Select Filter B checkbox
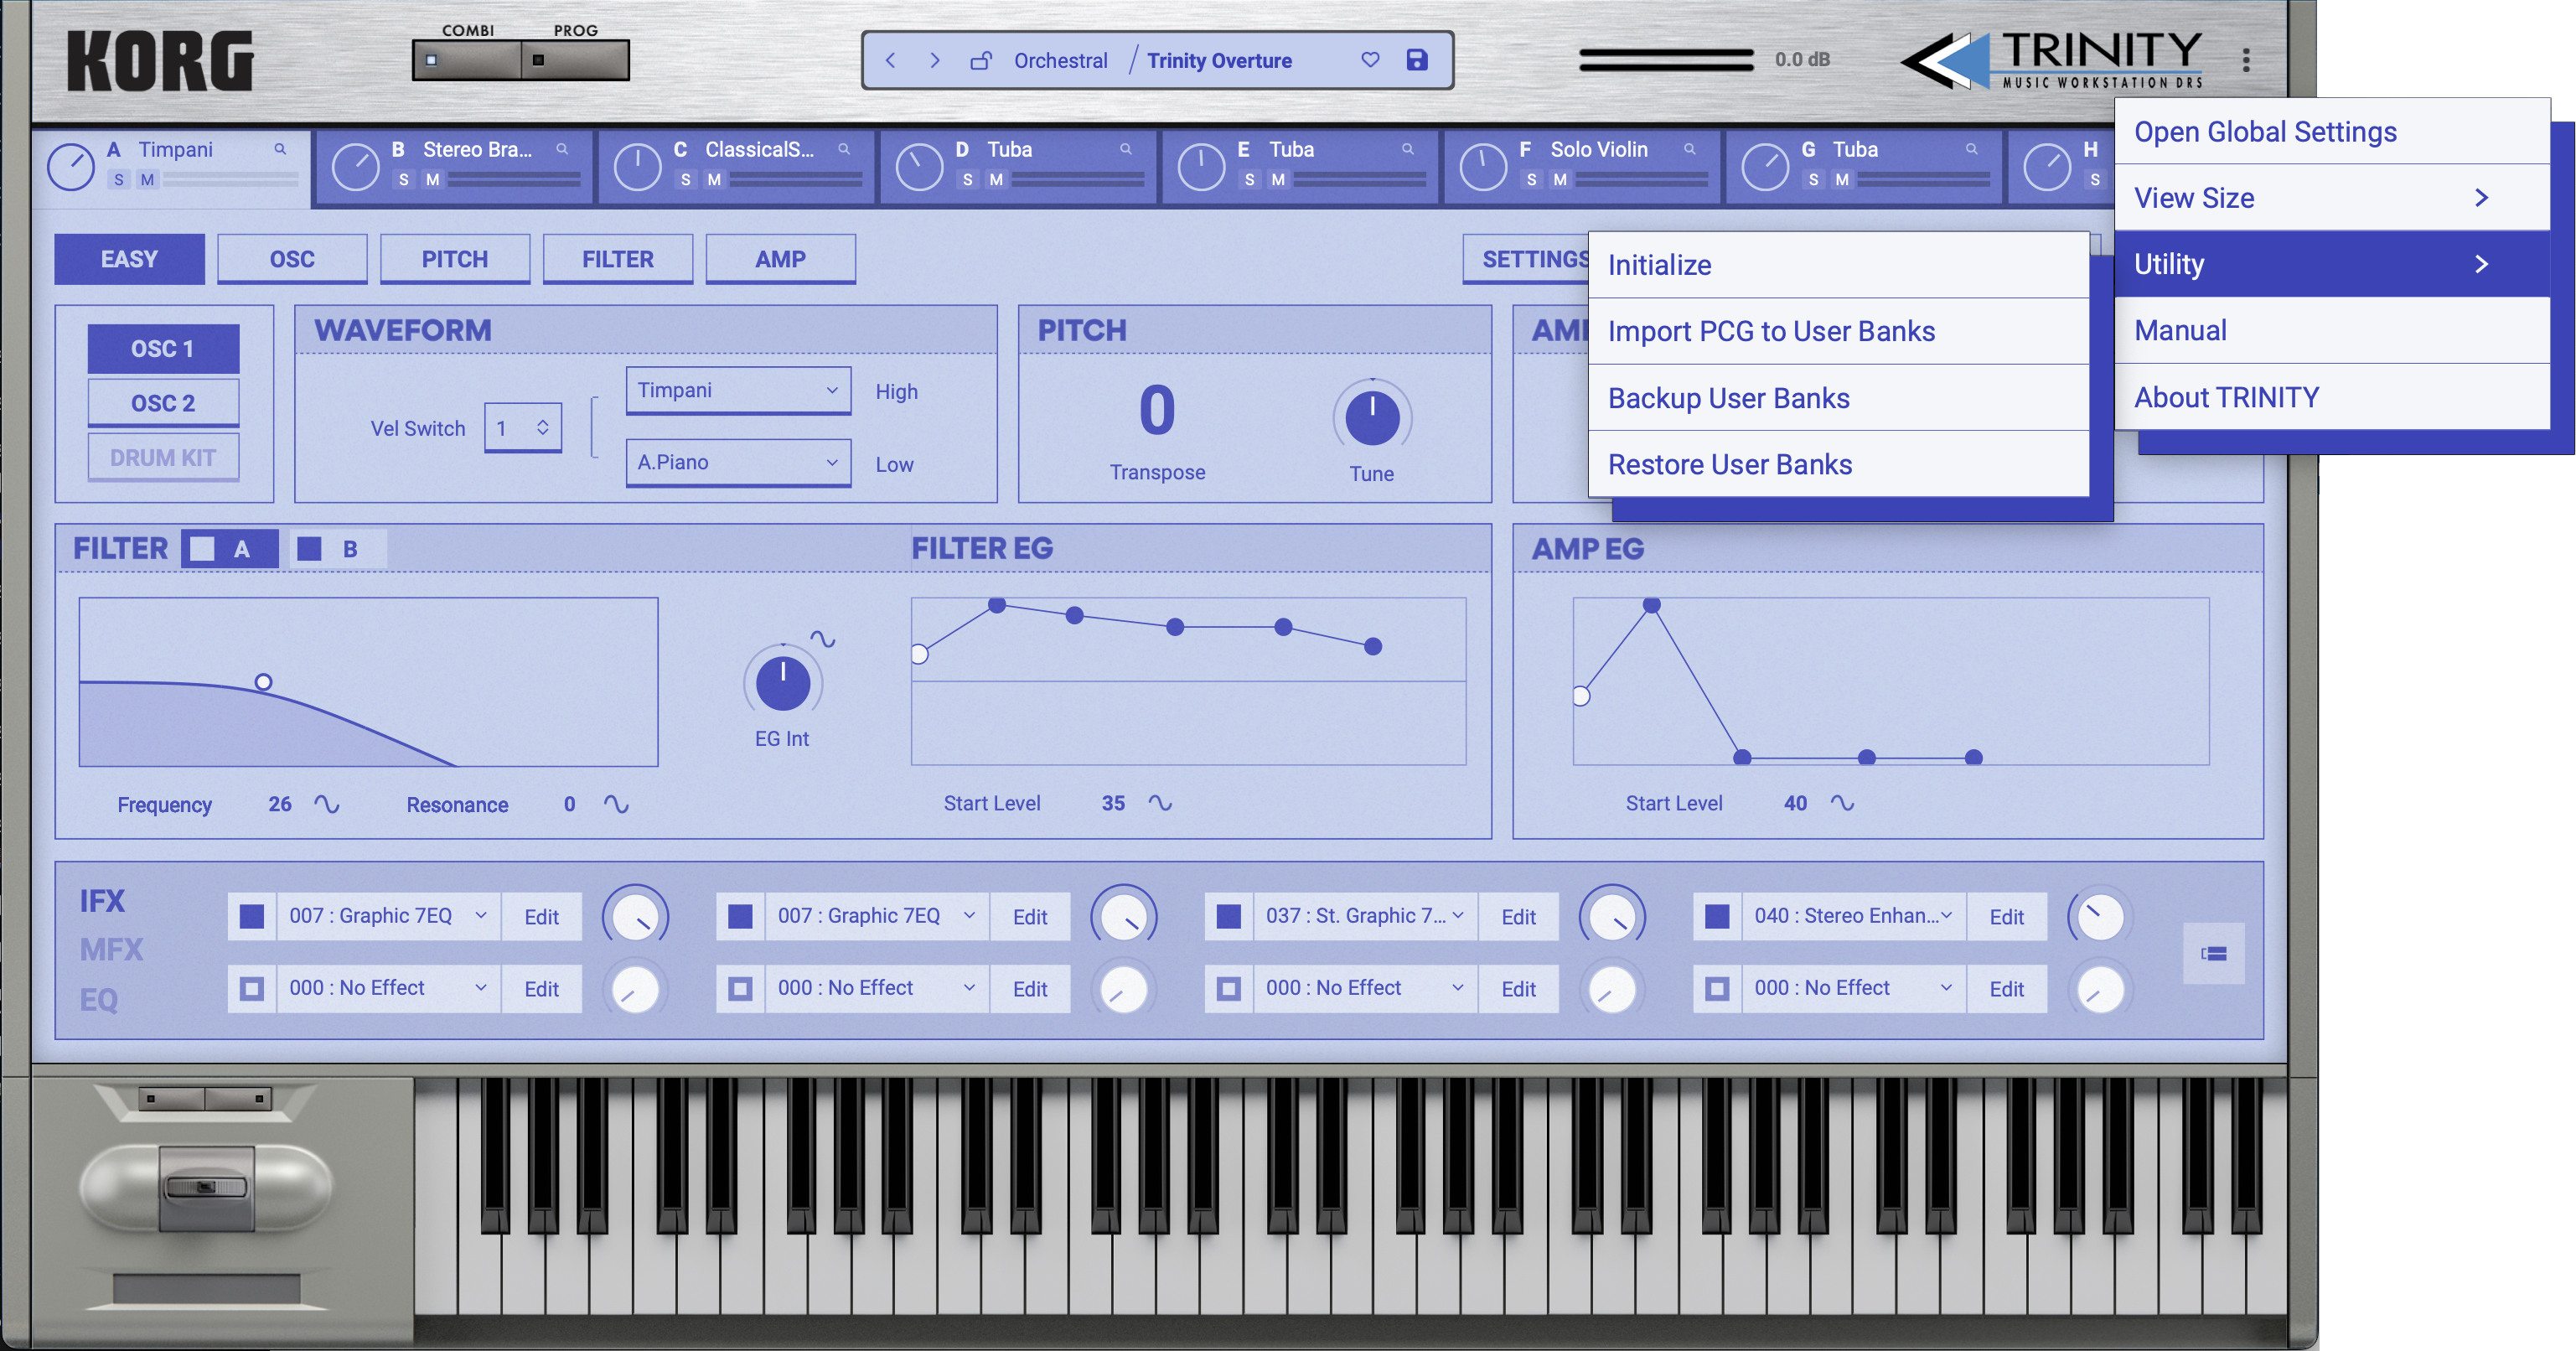Screen dimensions: 2576x1351 (x=310, y=549)
